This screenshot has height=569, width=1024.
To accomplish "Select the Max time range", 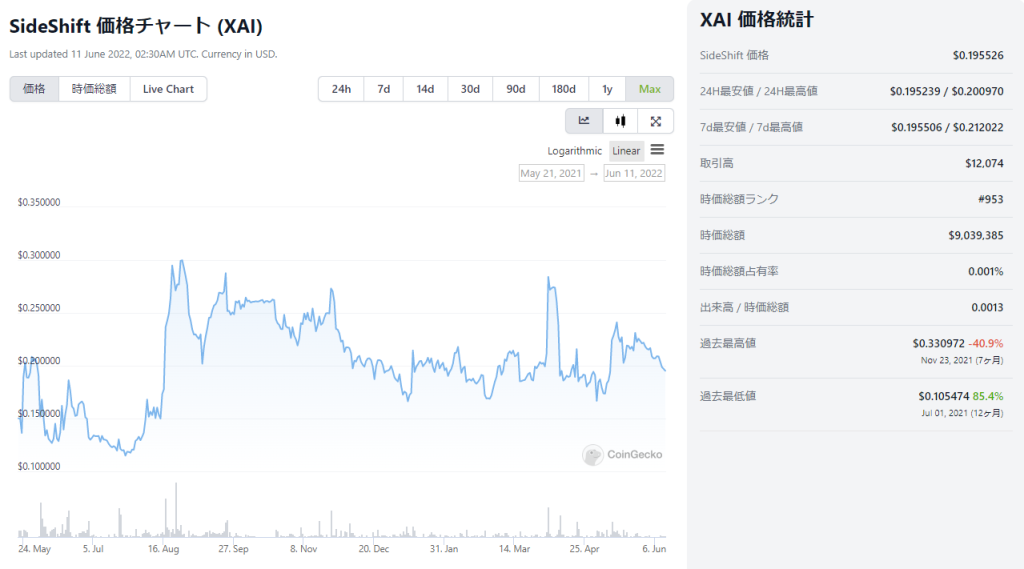I will point(650,89).
